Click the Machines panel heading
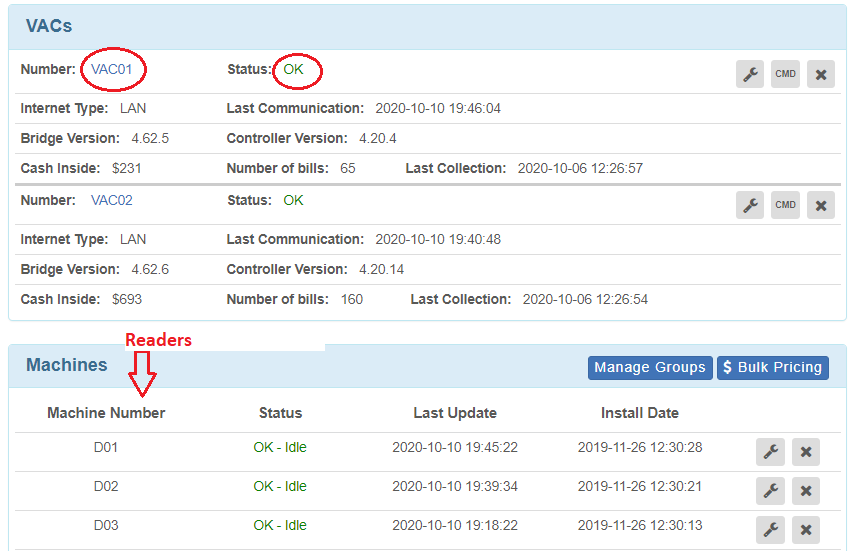The image size is (853, 551). [x=67, y=365]
